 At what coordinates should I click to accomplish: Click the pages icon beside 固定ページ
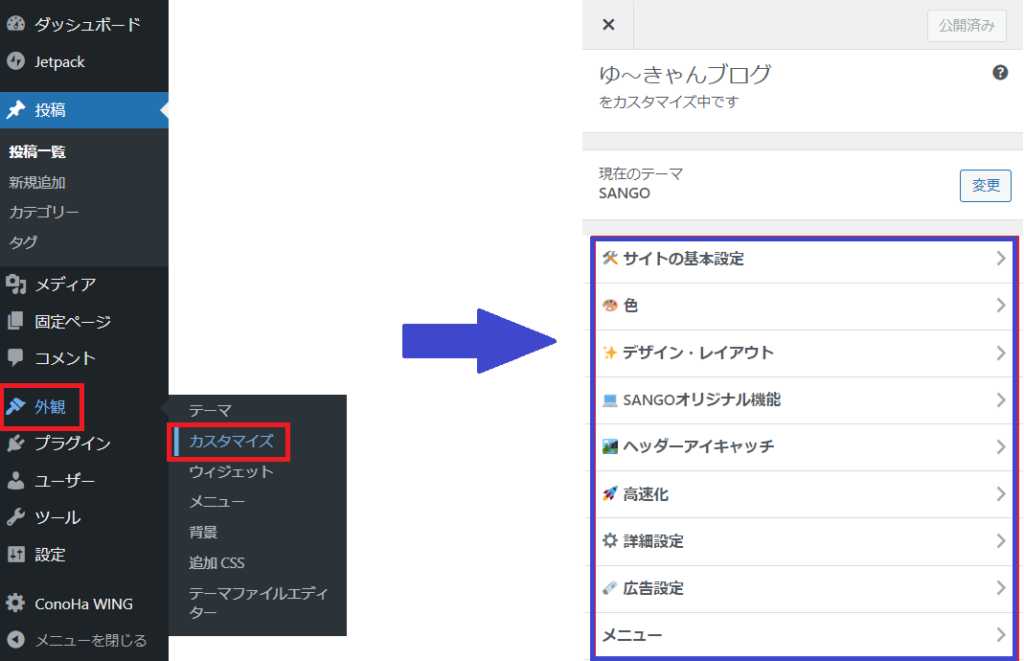tap(16, 321)
